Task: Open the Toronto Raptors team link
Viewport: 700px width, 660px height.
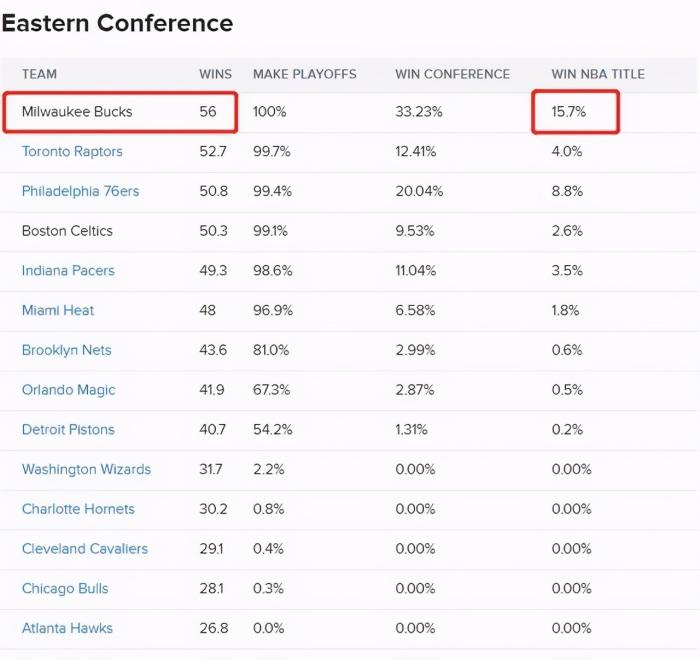Action: (x=72, y=151)
